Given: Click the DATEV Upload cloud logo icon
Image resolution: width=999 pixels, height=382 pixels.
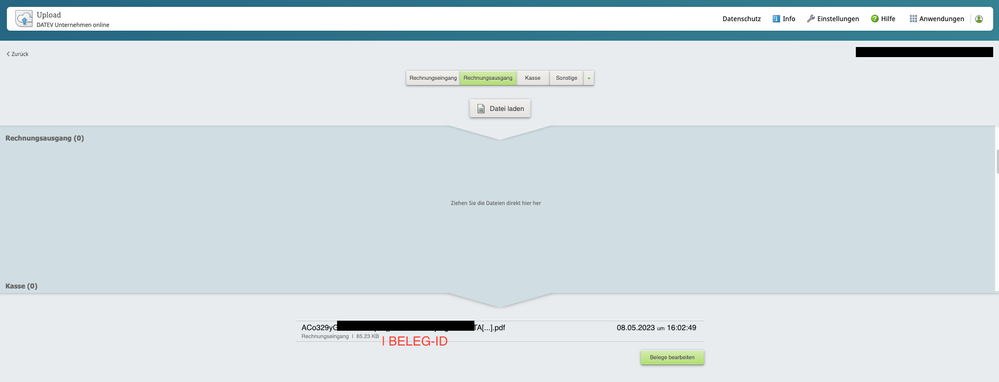Looking at the screenshot, I should coord(24,18).
